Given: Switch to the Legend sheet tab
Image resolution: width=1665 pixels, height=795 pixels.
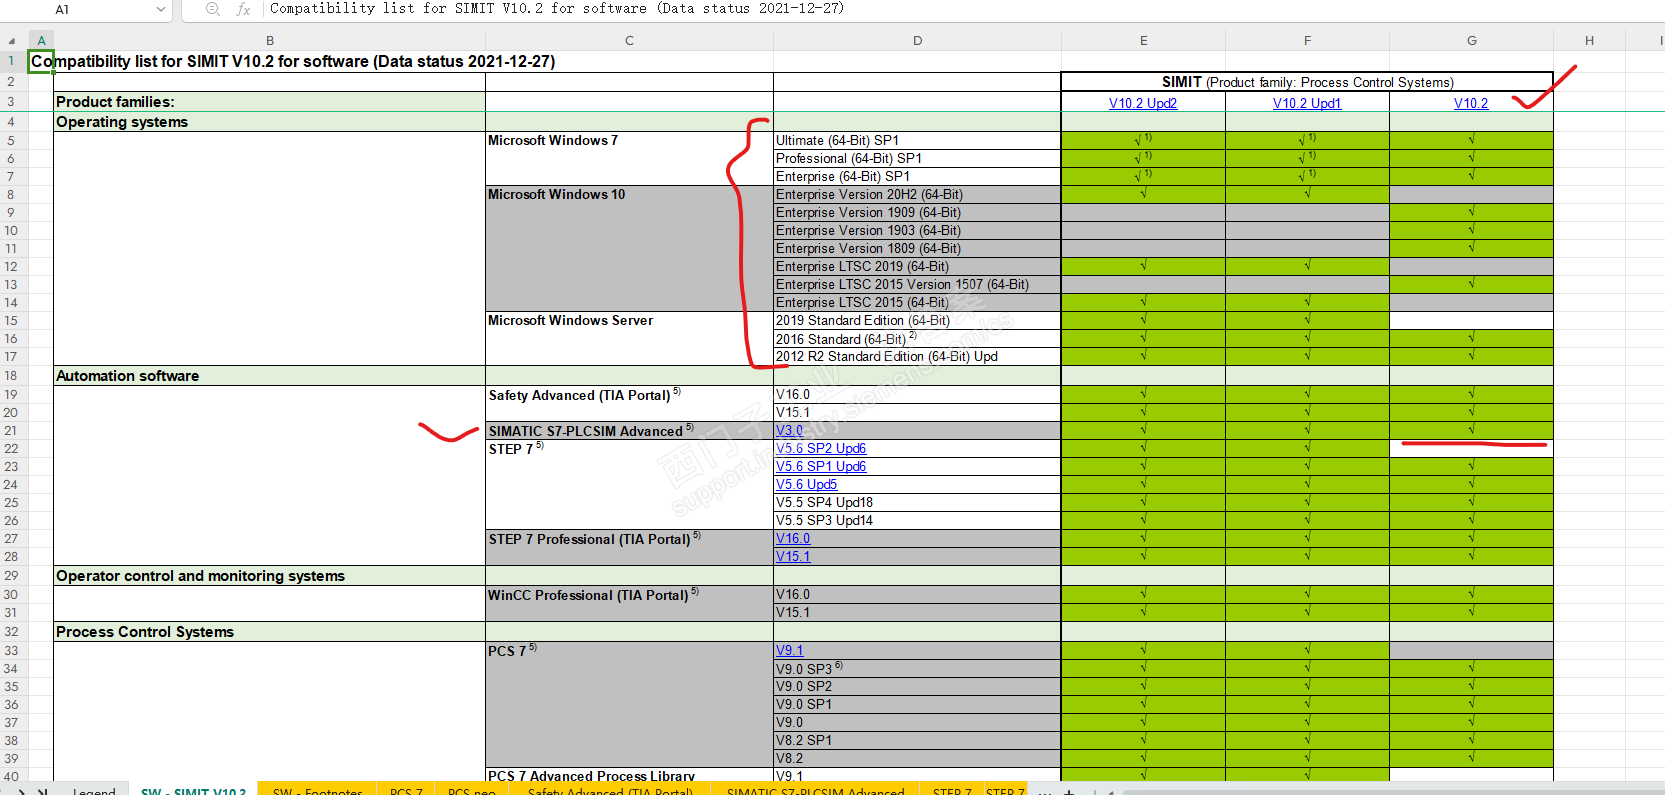Looking at the screenshot, I should 94,790.
